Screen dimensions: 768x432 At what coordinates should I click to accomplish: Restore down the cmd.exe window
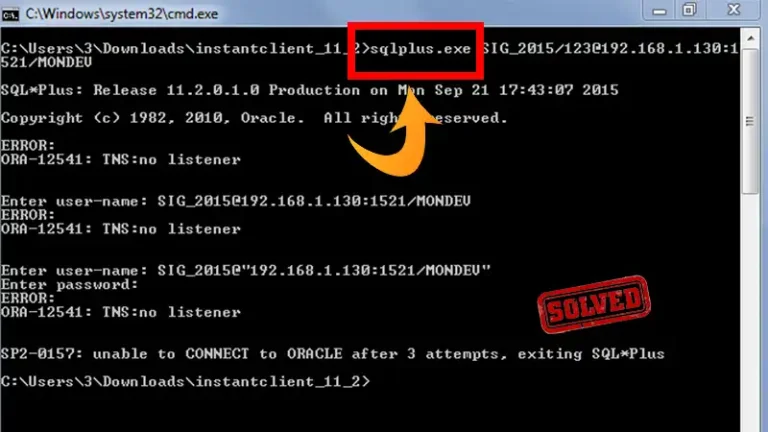click(x=690, y=11)
